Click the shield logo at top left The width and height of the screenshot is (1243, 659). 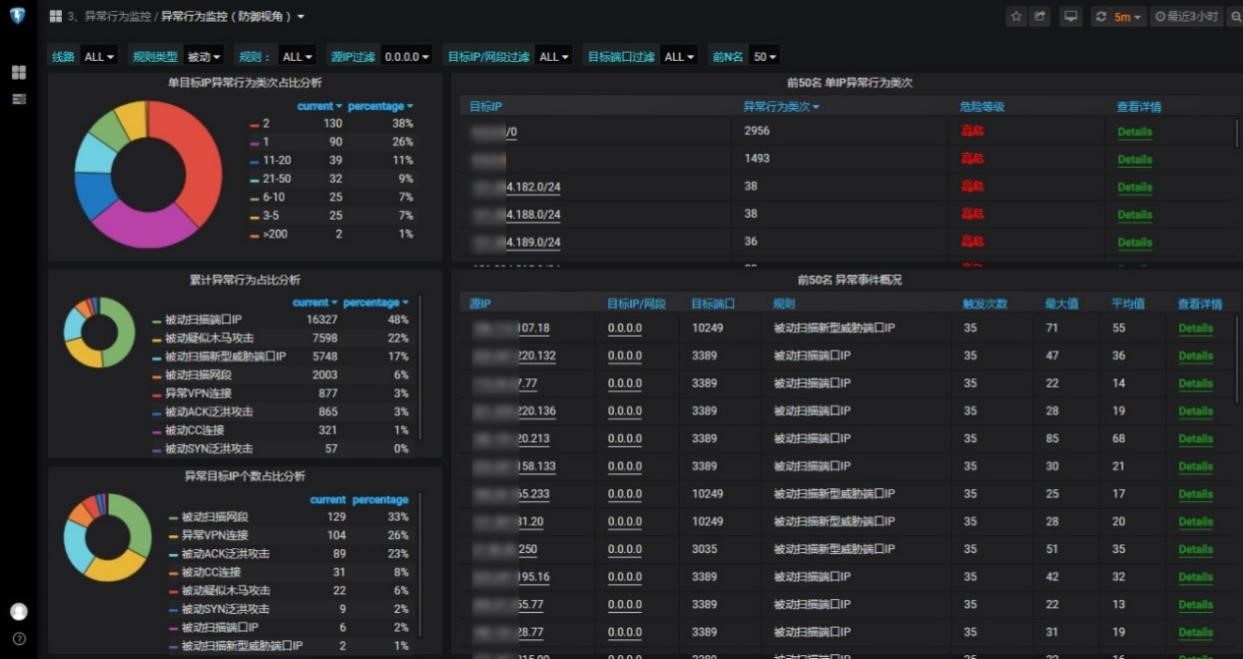coord(19,17)
